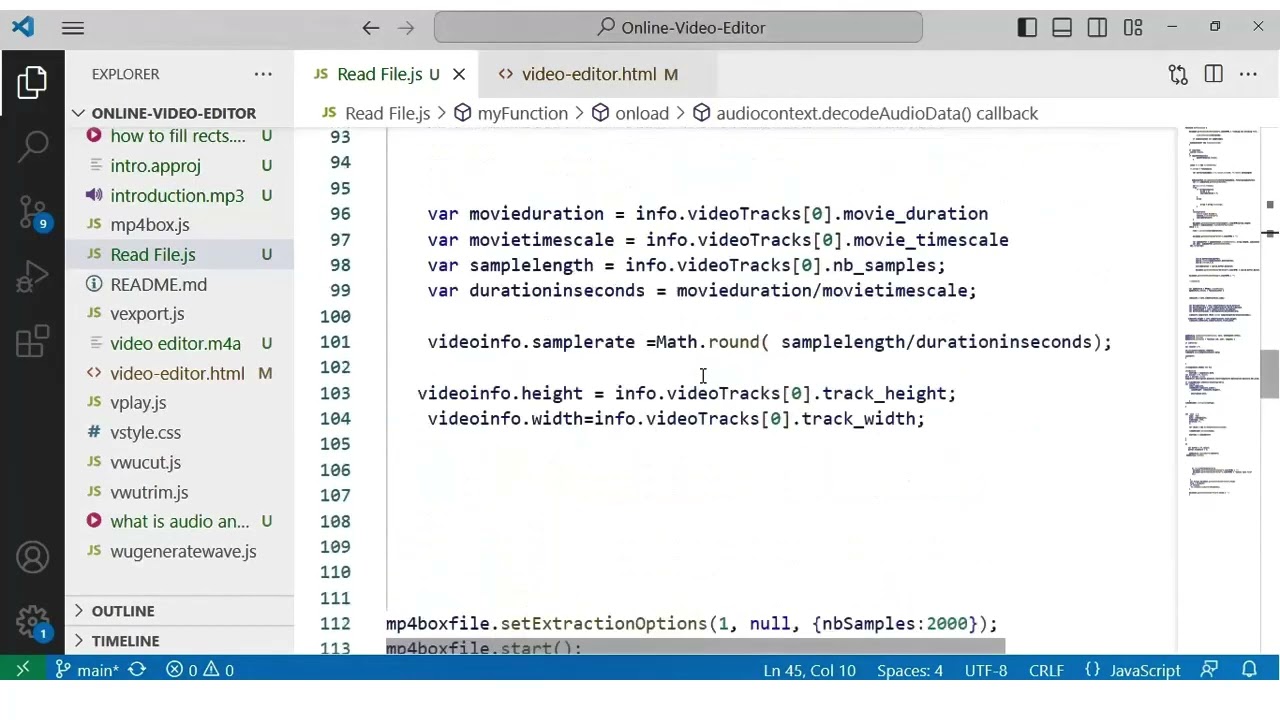Click Spaces: 4 indentation setting
The height and width of the screenshot is (720, 1280).
[909, 670]
